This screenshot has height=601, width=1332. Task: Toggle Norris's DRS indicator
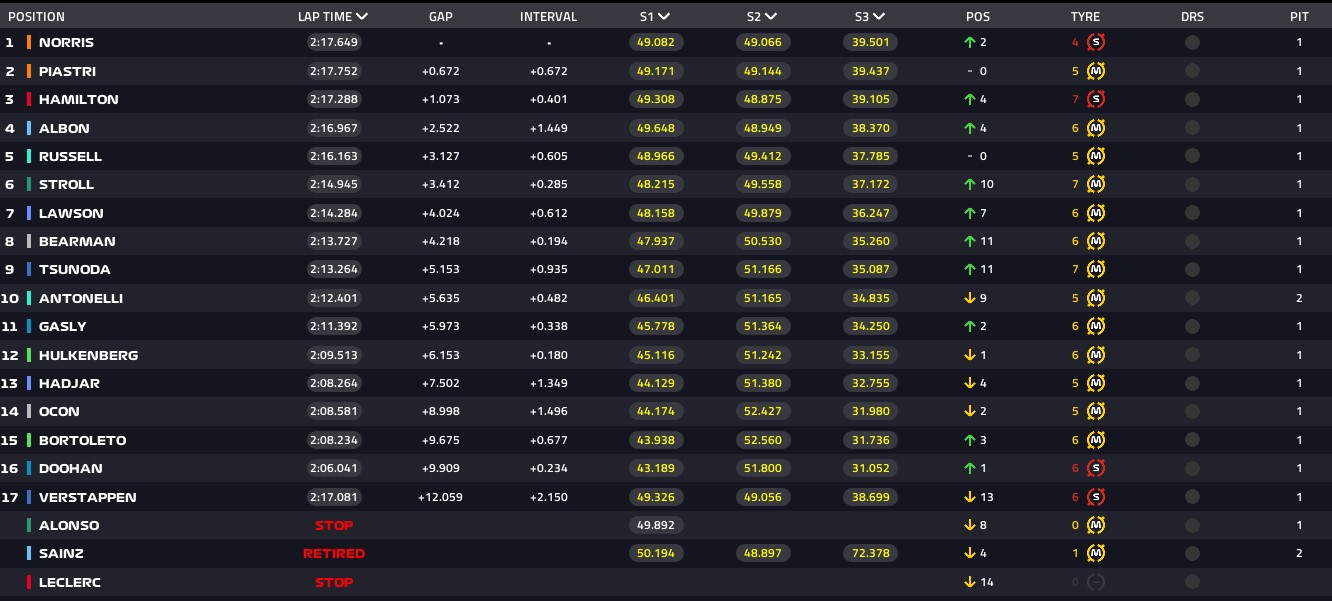[x=1192, y=43]
